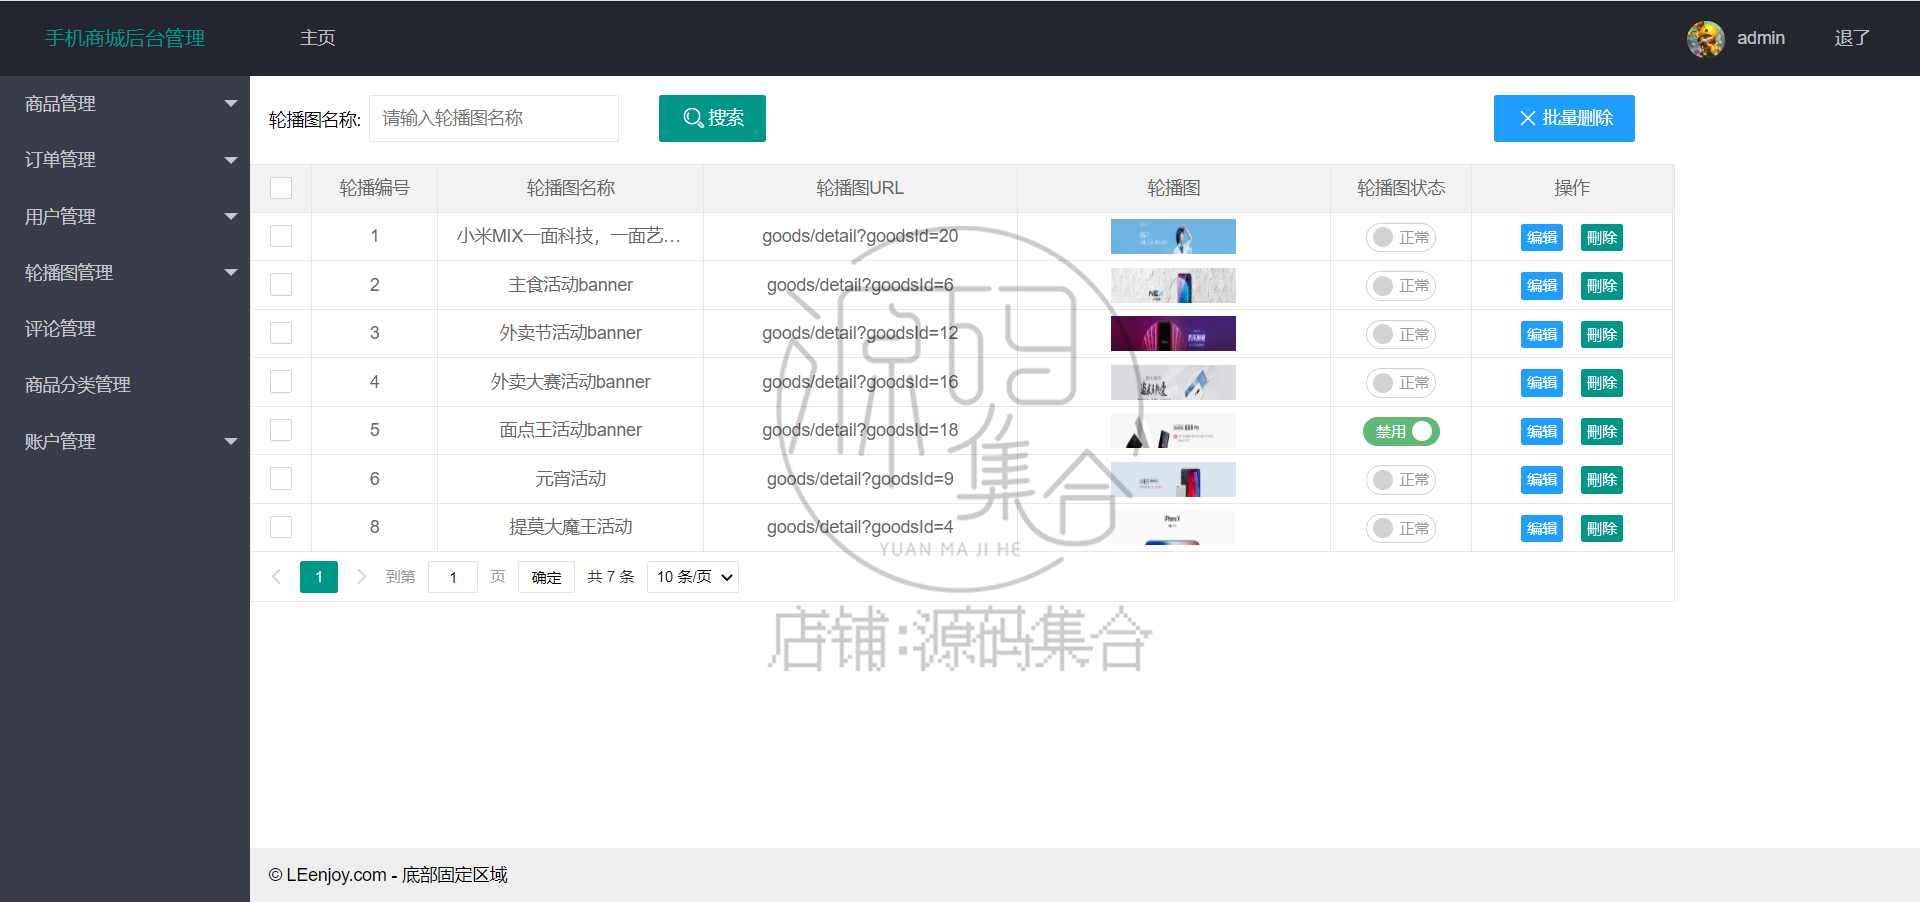The image size is (1920, 902).
Task: Click the 批量删除 batch delete button
Action: (x=1564, y=118)
